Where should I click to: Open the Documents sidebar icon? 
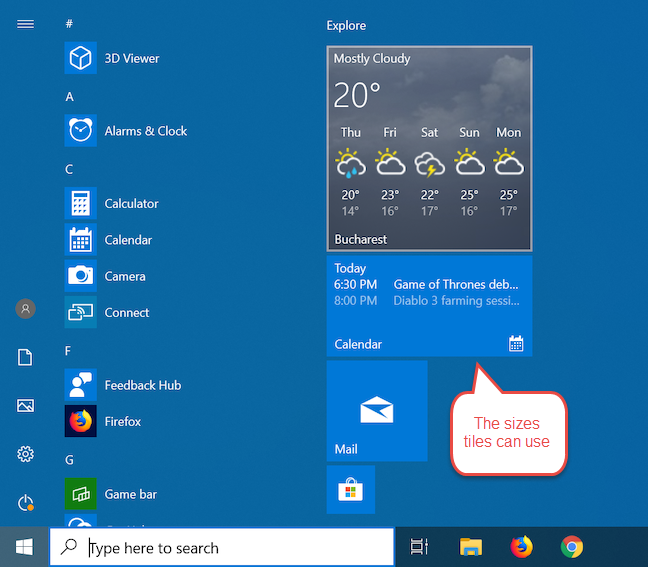25,357
